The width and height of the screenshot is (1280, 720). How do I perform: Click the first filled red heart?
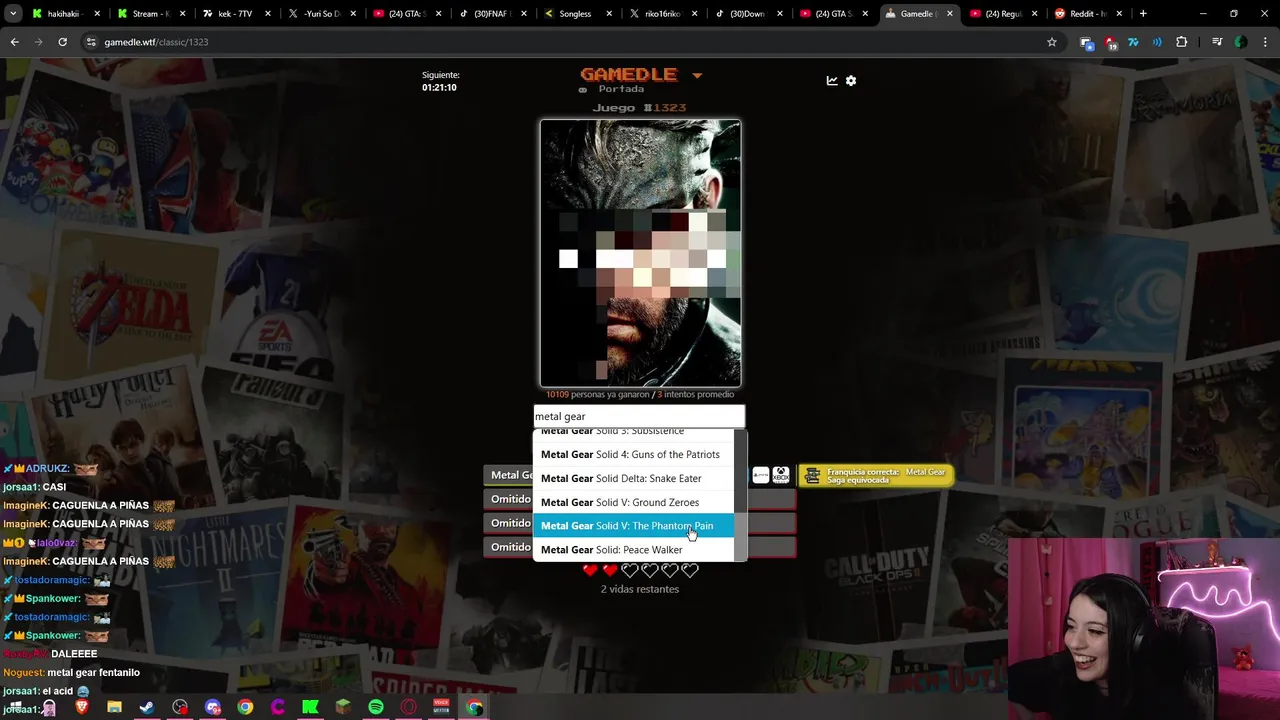[x=590, y=570]
